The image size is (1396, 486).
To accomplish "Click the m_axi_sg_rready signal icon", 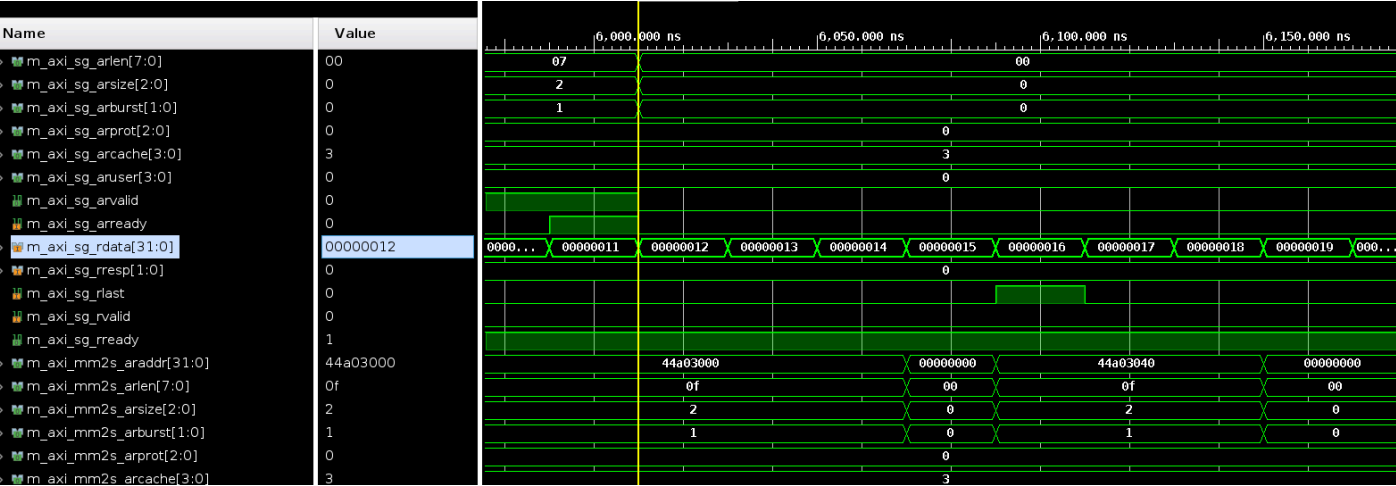I will [x=16, y=340].
